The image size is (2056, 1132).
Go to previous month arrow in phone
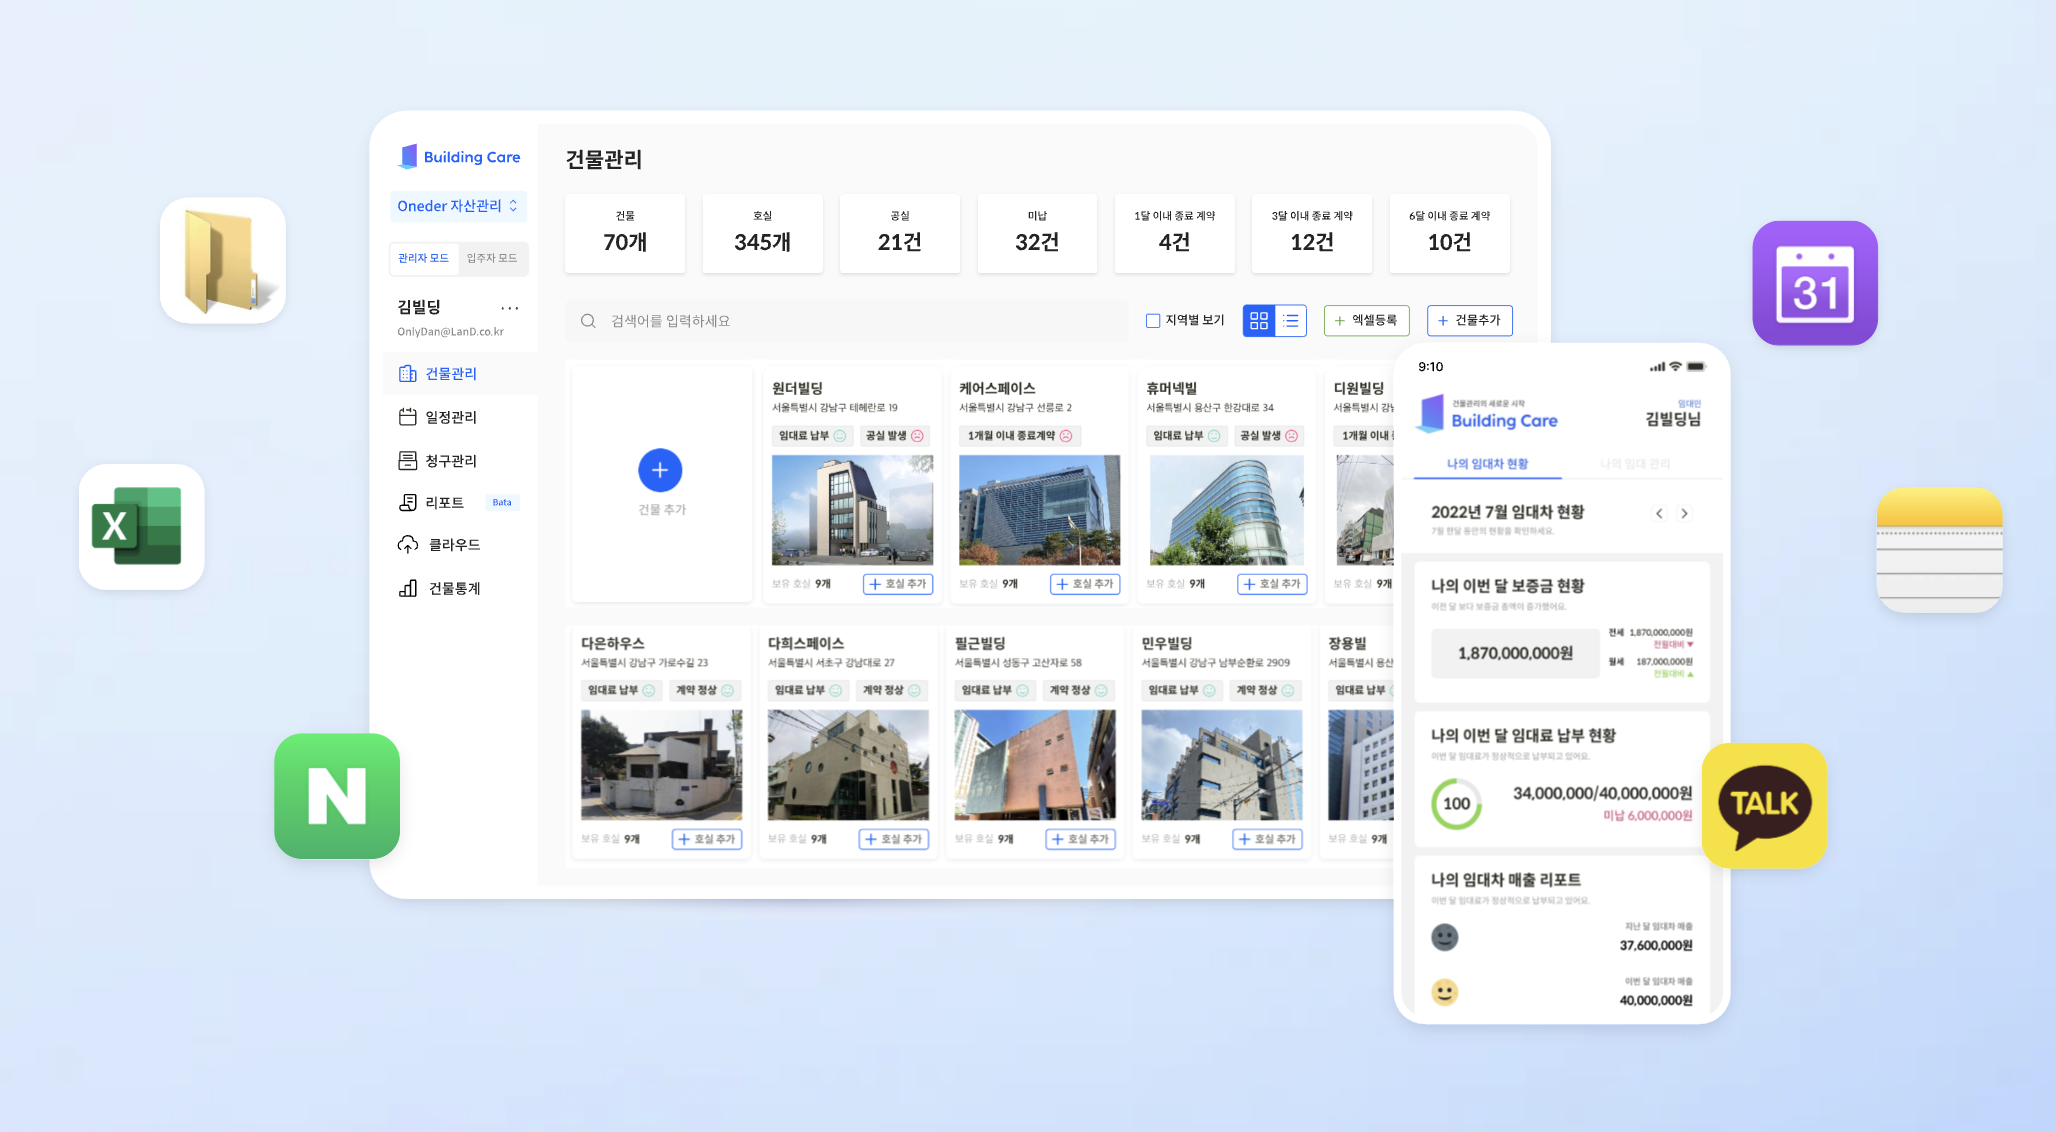click(1659, 514)
